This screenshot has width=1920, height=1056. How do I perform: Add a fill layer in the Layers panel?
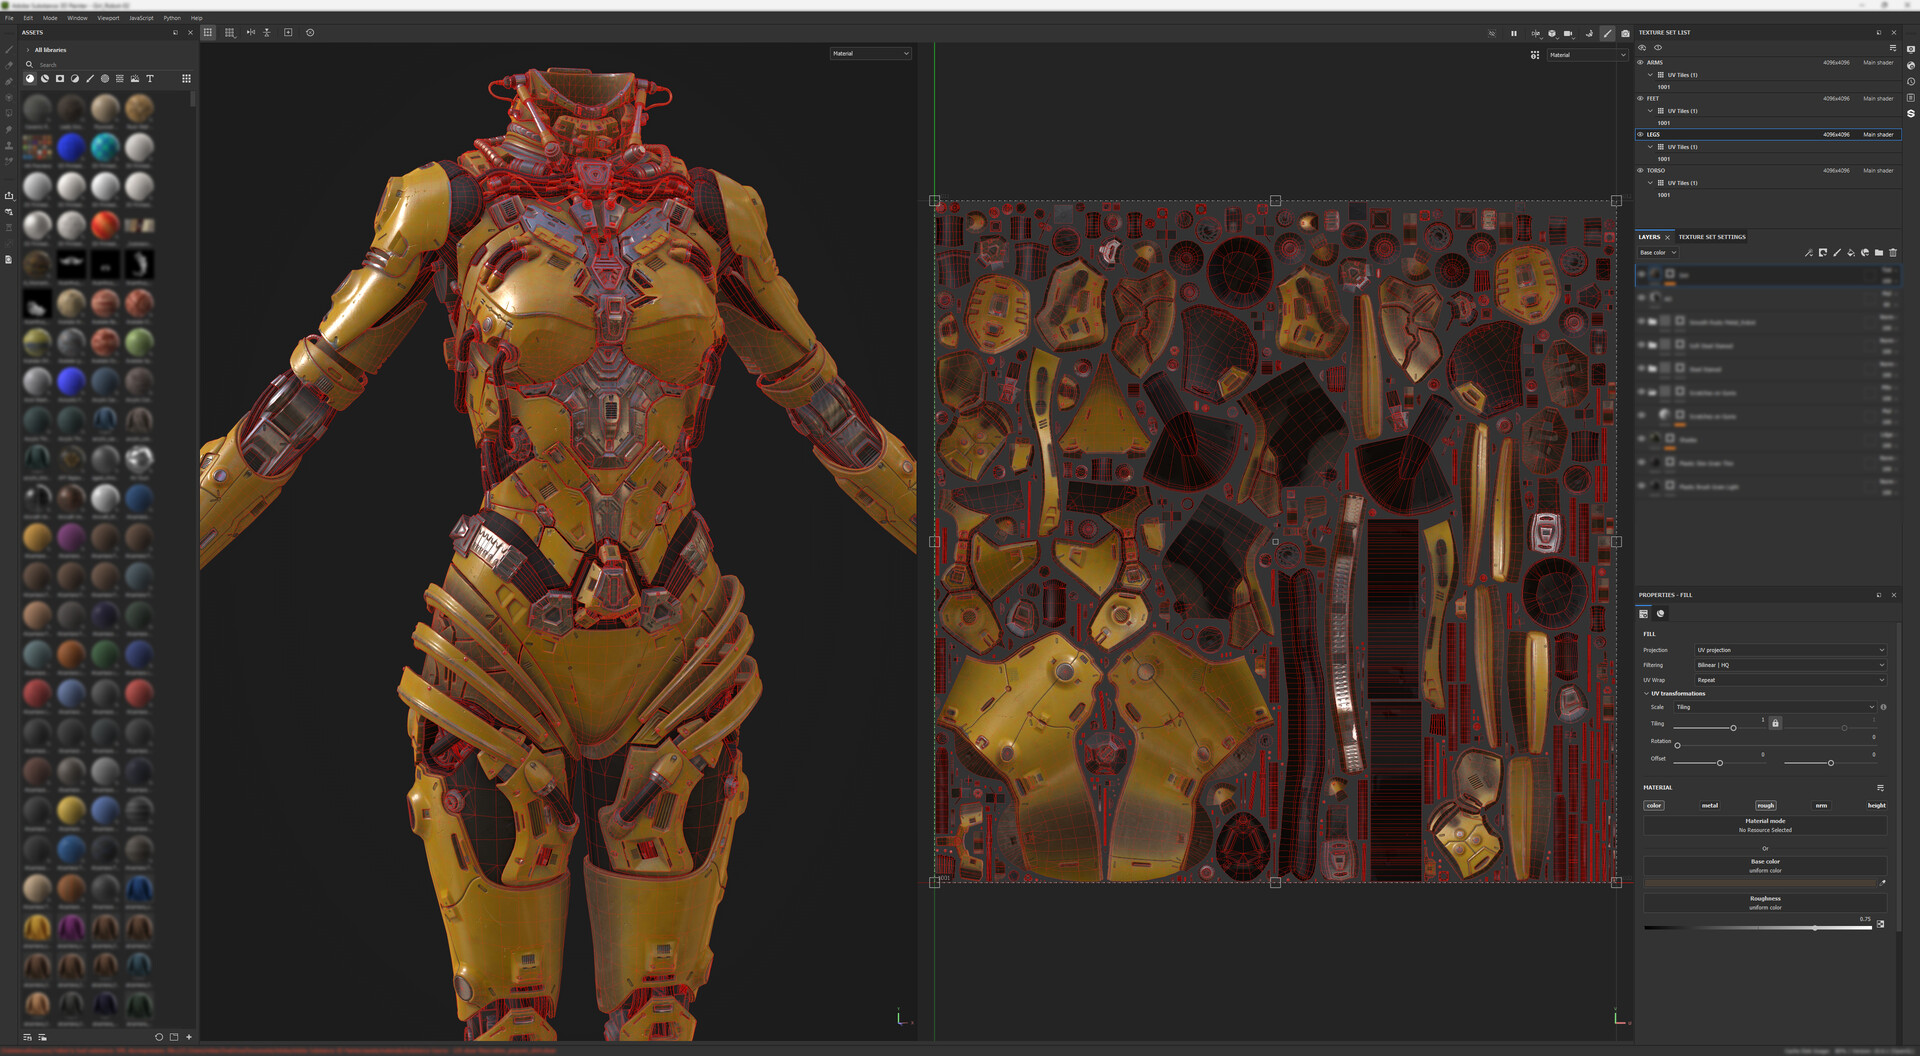[1850, 253]
